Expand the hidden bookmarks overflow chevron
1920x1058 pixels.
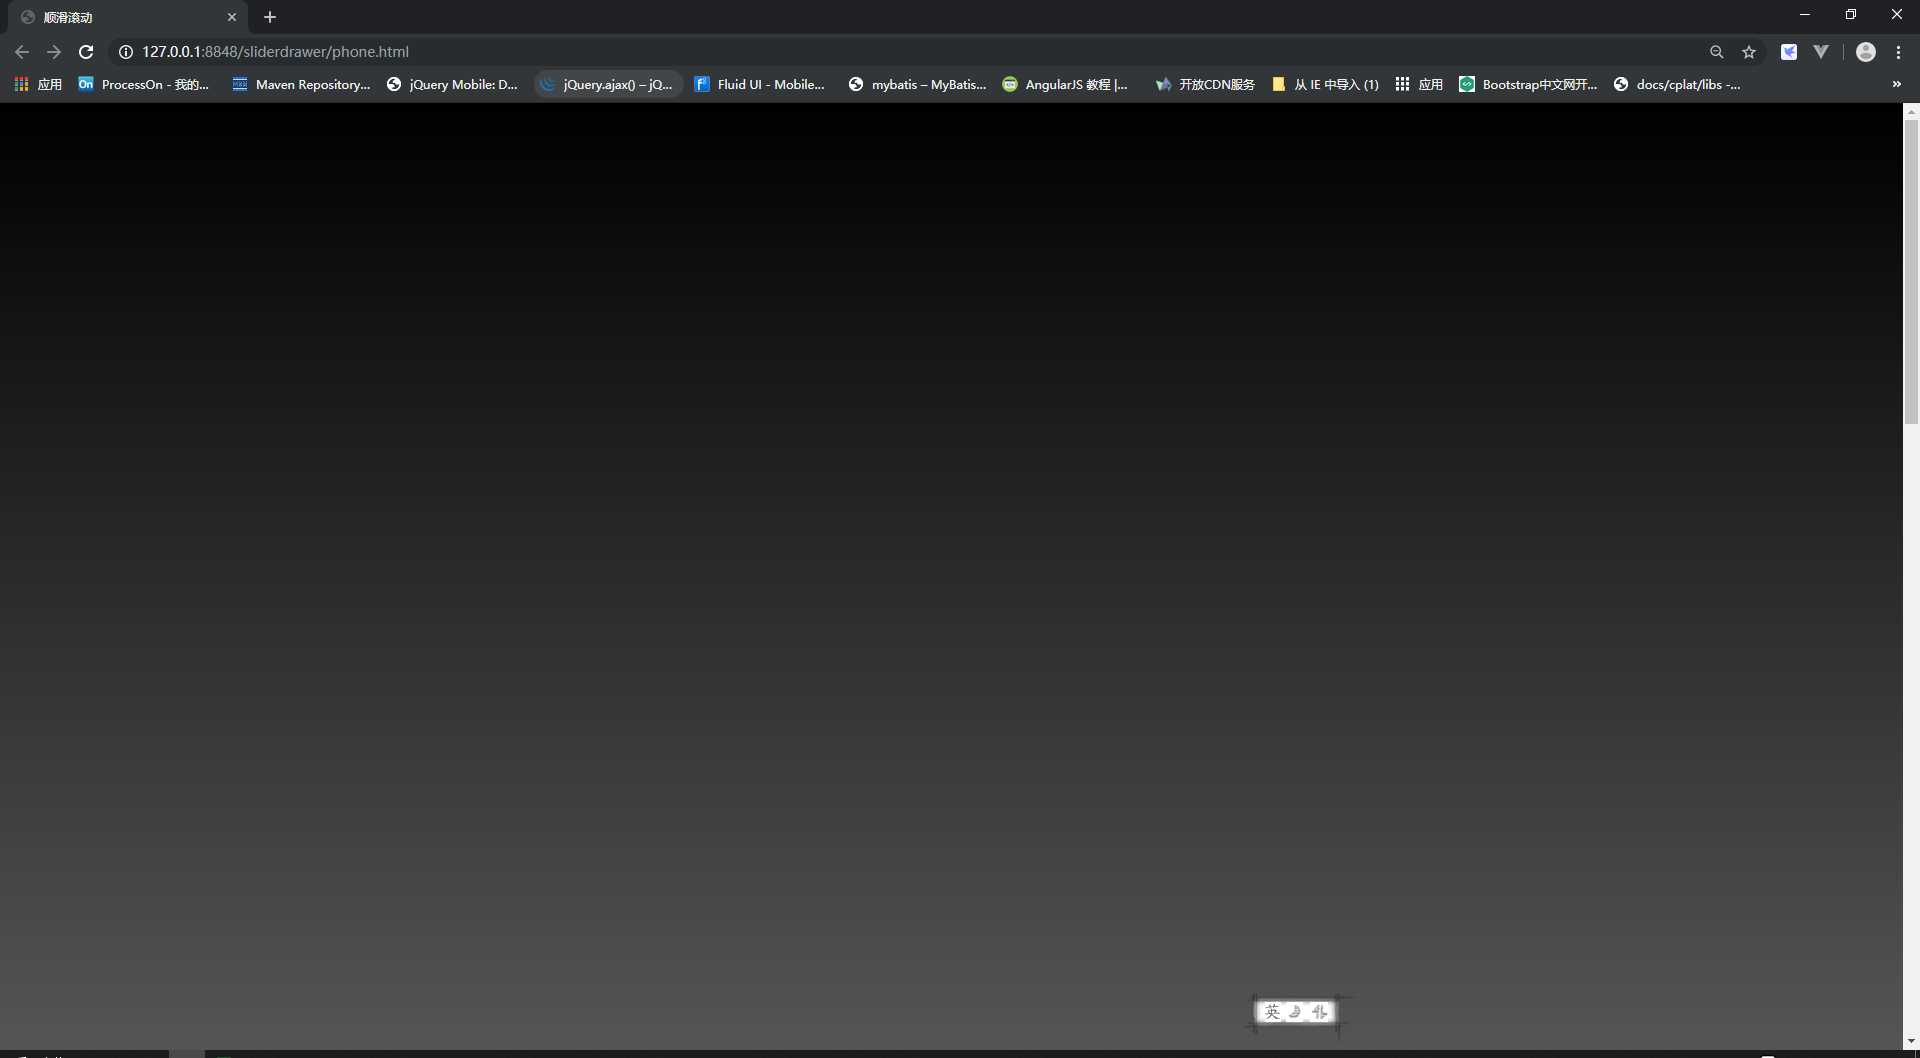(1896, 85)
